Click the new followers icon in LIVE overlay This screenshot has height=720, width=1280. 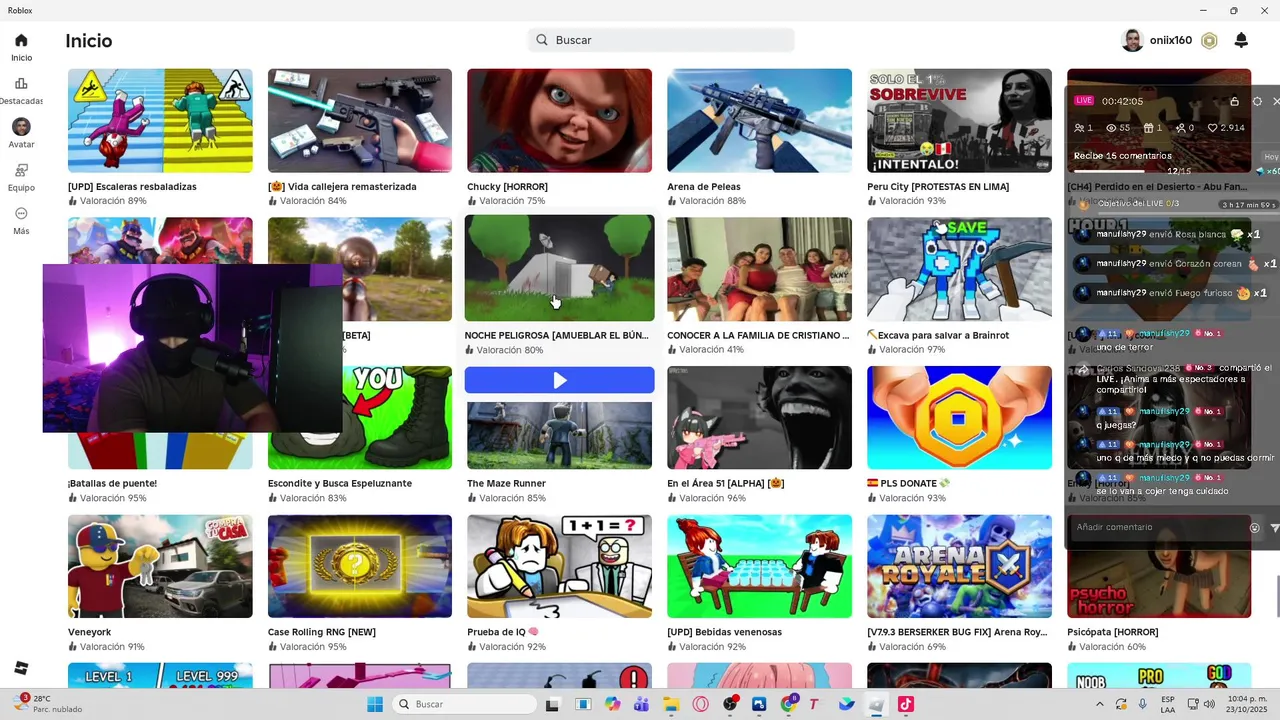click(x=1185, y=128)
